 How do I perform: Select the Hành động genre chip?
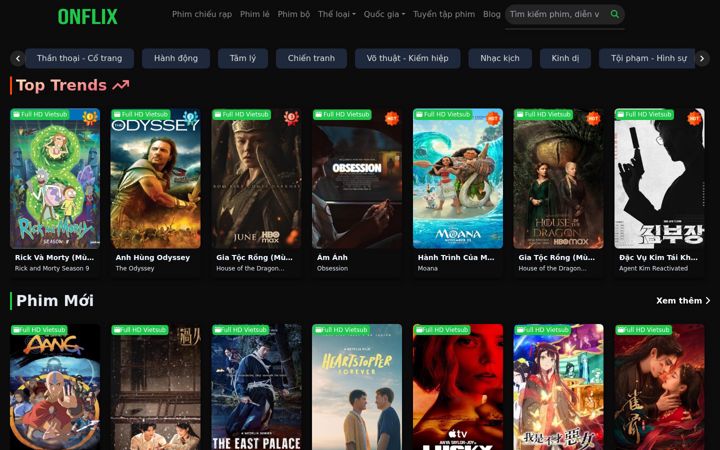(x=176, y=58)
